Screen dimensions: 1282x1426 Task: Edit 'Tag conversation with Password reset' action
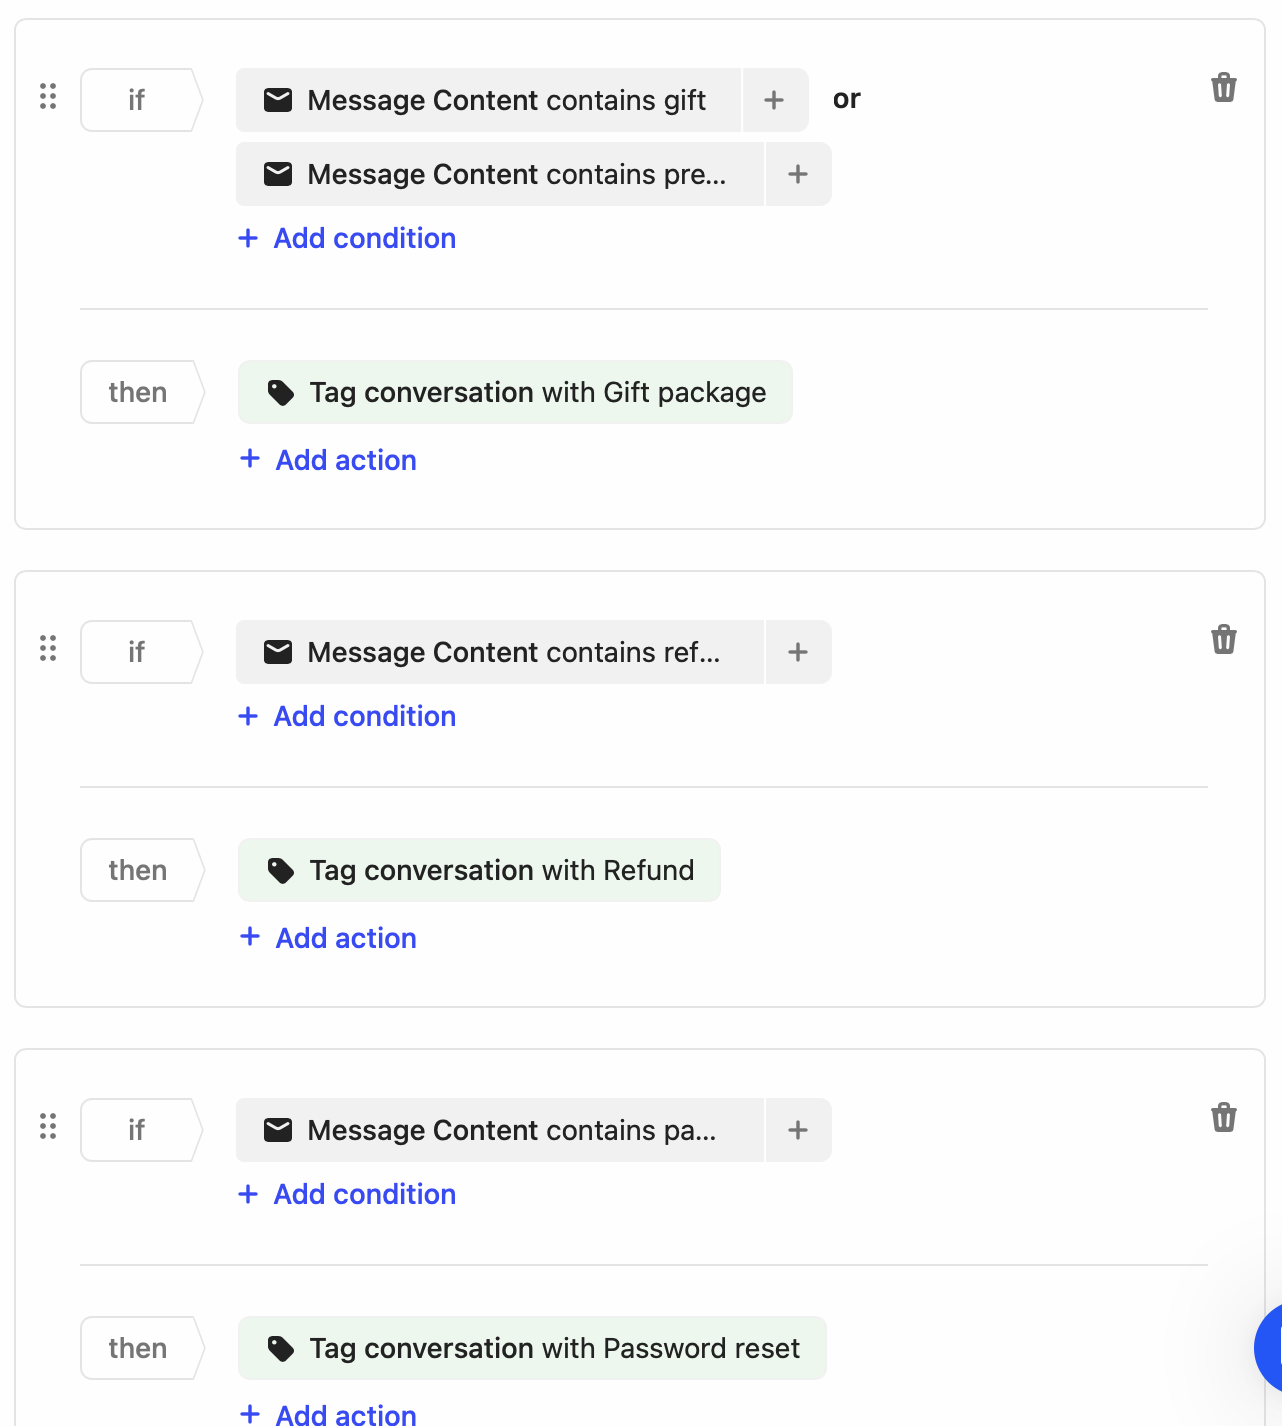coord(532,1348)
